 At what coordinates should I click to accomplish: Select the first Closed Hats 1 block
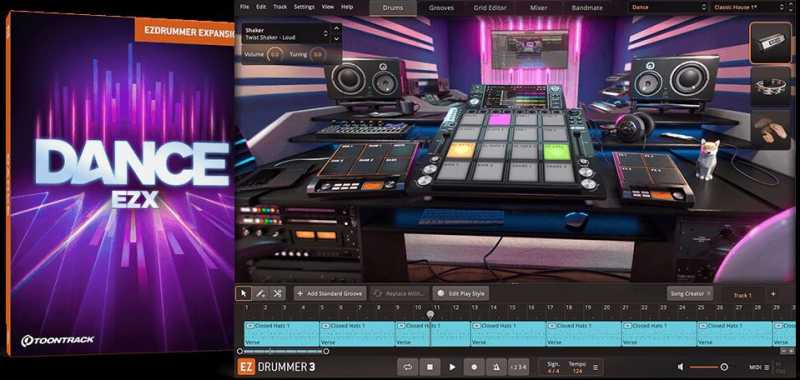[x=282, y=334]
